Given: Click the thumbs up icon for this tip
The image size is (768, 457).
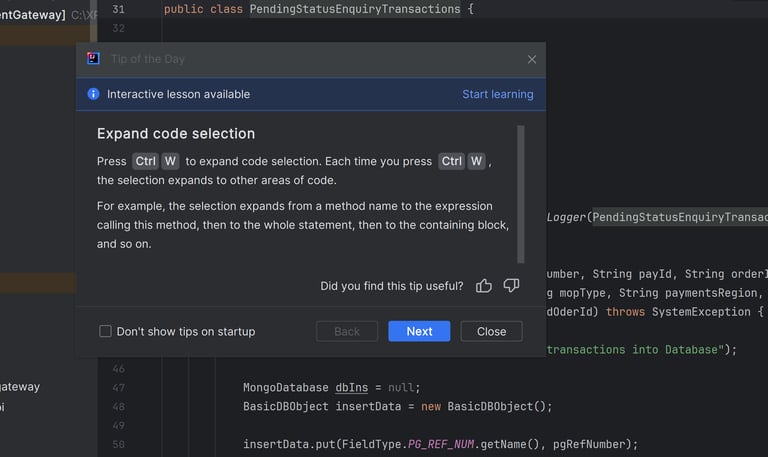Looking at the screenshot, I should (483, 286).
